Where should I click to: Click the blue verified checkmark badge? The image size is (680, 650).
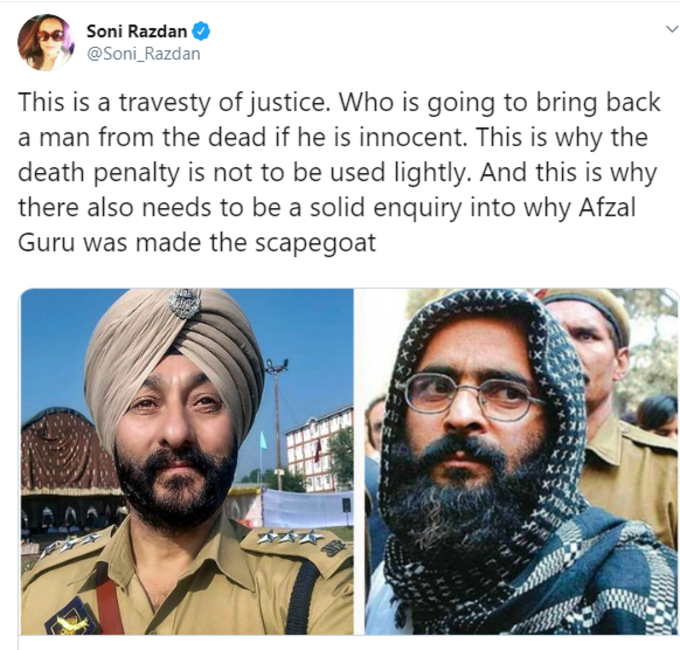(x=201, y=31)
